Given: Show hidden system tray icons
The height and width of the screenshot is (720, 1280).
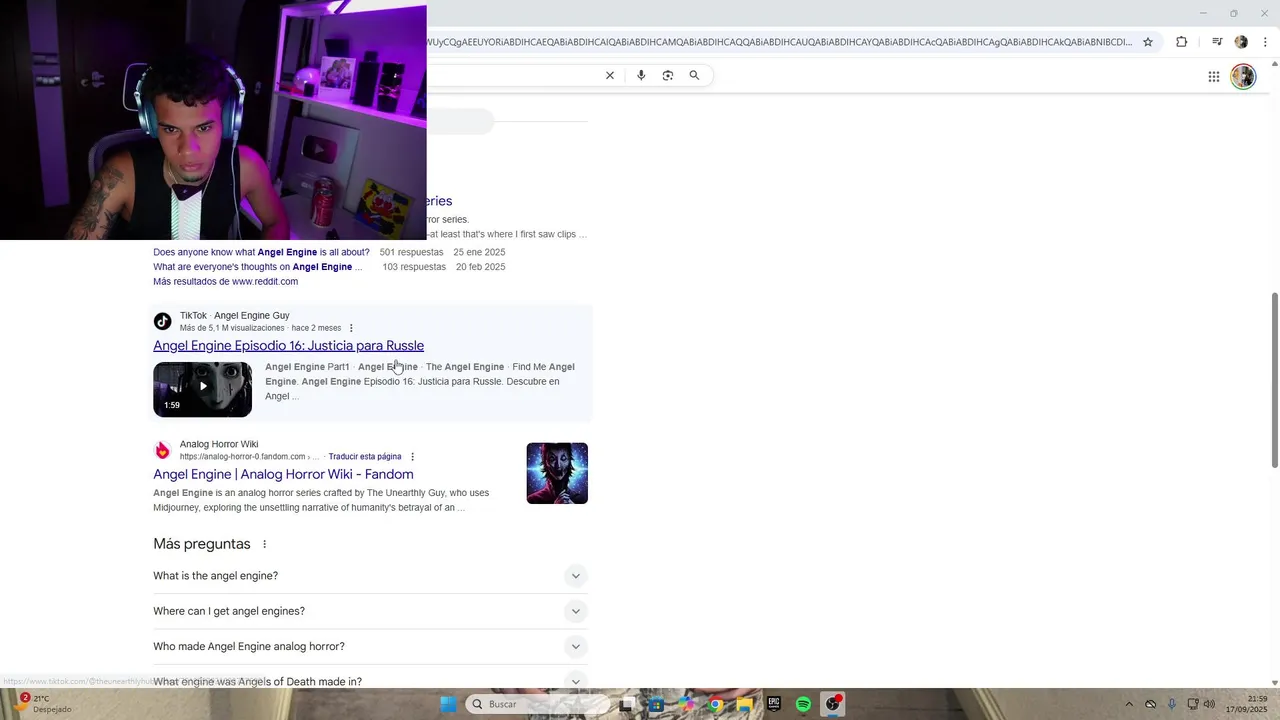Looking at the screenshot, I should point(1129,704).
